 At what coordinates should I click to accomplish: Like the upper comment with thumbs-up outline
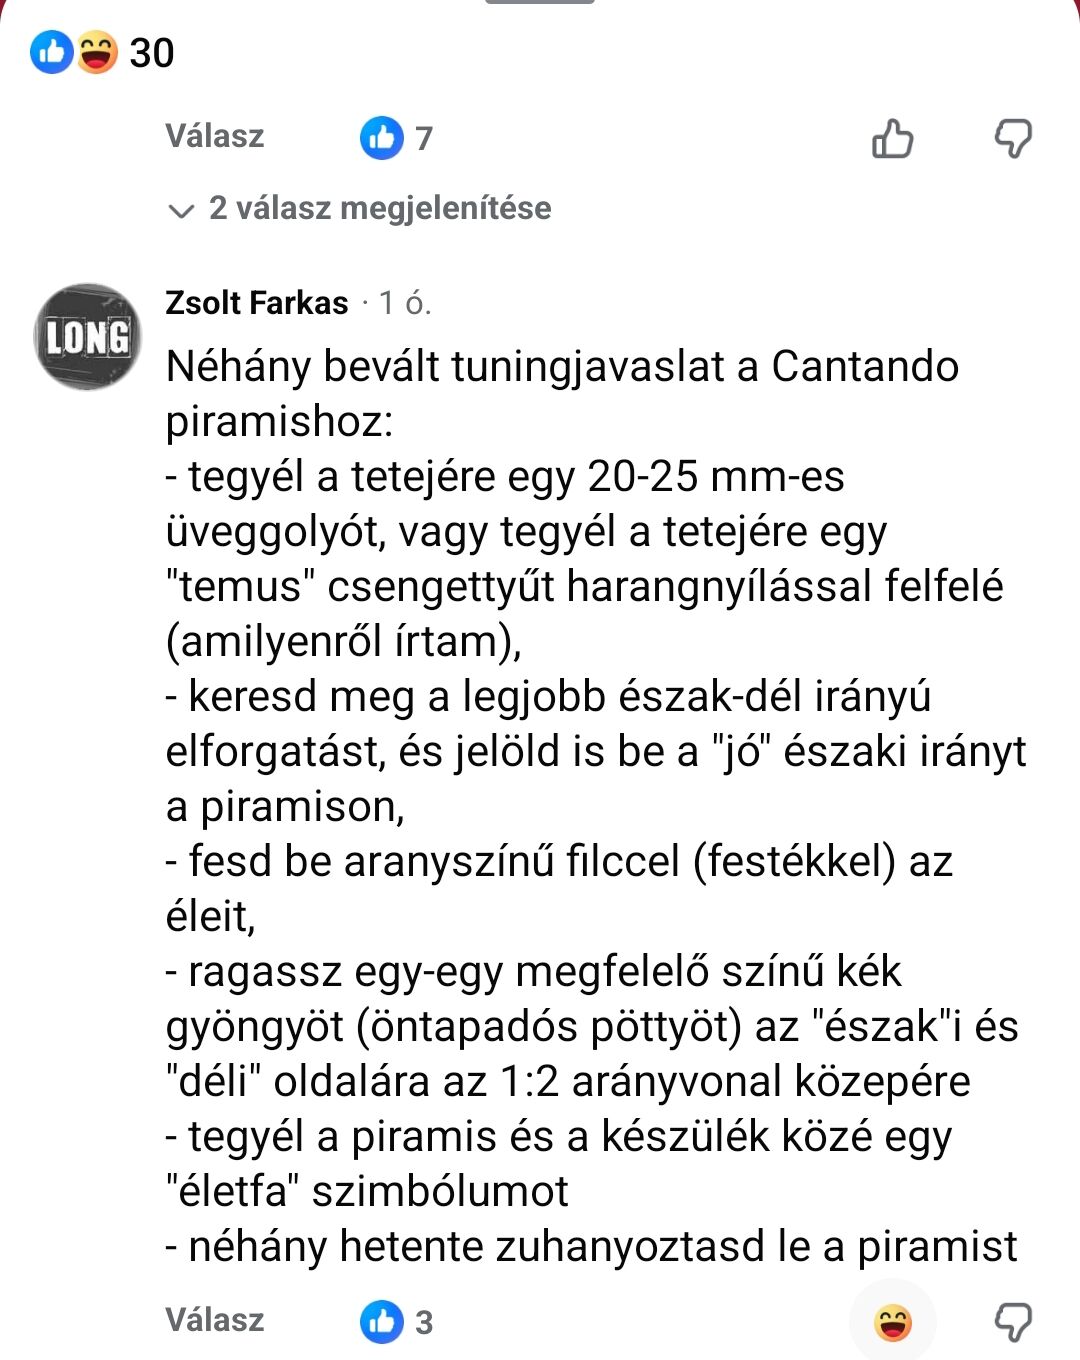point(892,138)
